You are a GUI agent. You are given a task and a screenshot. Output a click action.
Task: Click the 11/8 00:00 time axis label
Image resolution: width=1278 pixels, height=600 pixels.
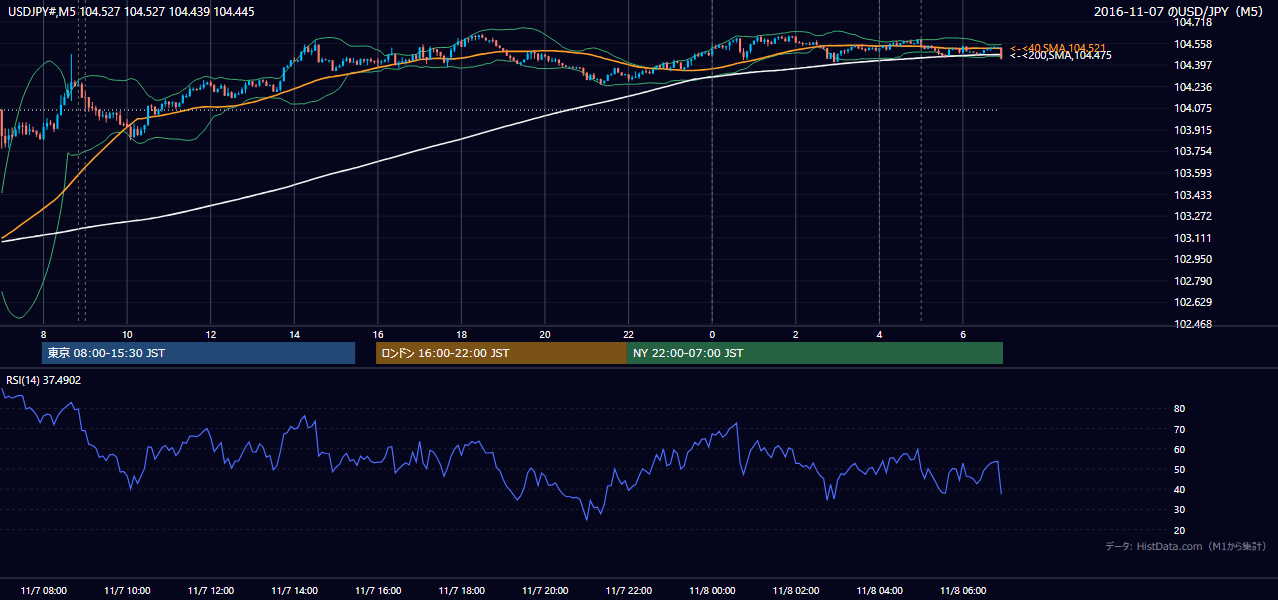tap(712, 591)
